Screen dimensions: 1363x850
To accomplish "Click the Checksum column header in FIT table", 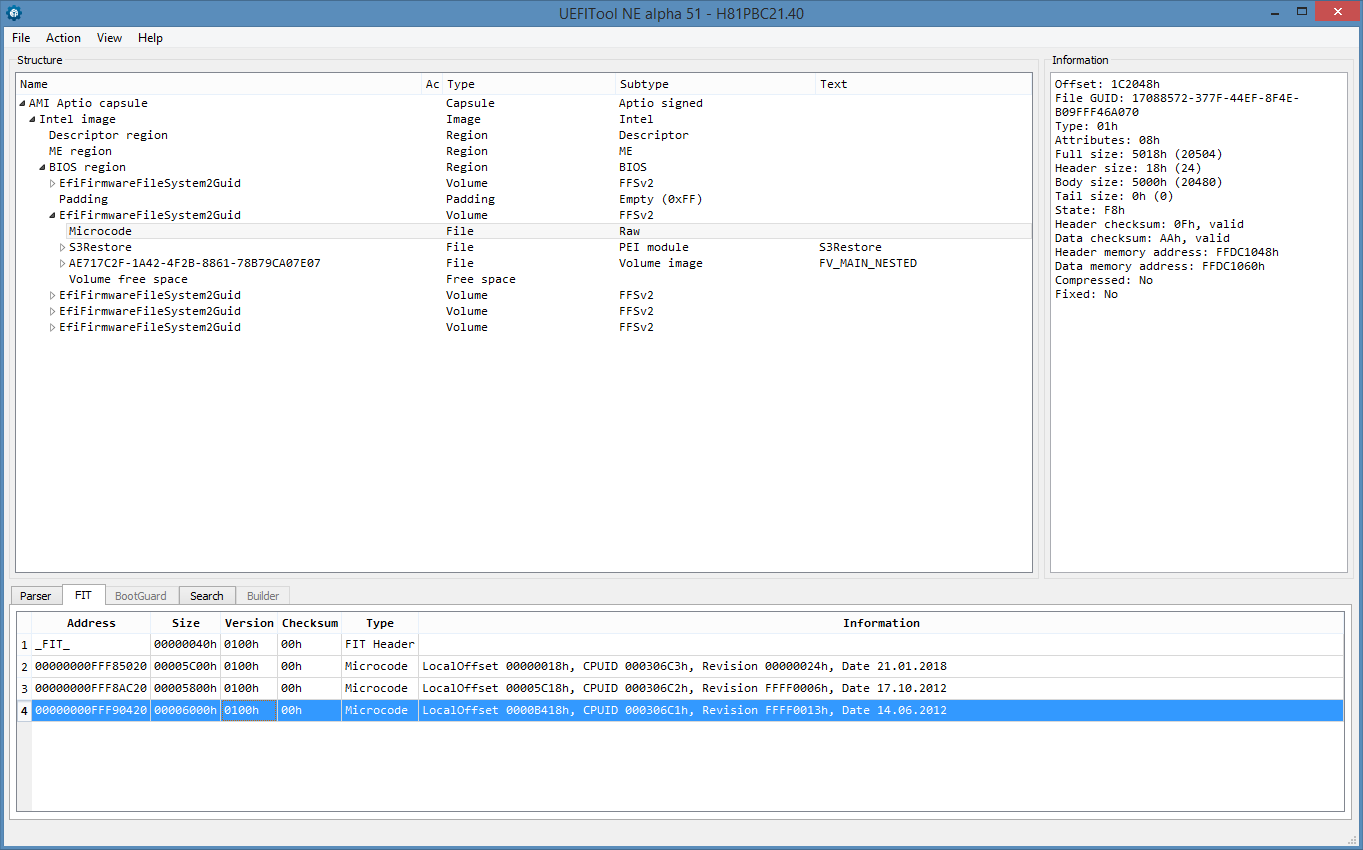I will coord(310,623).
